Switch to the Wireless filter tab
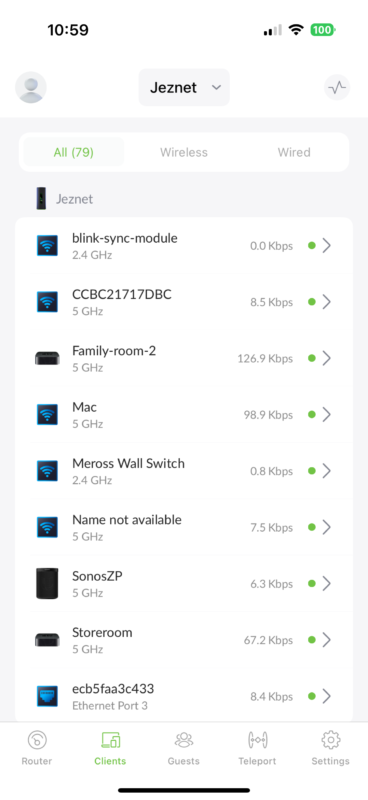 point(184,152)
